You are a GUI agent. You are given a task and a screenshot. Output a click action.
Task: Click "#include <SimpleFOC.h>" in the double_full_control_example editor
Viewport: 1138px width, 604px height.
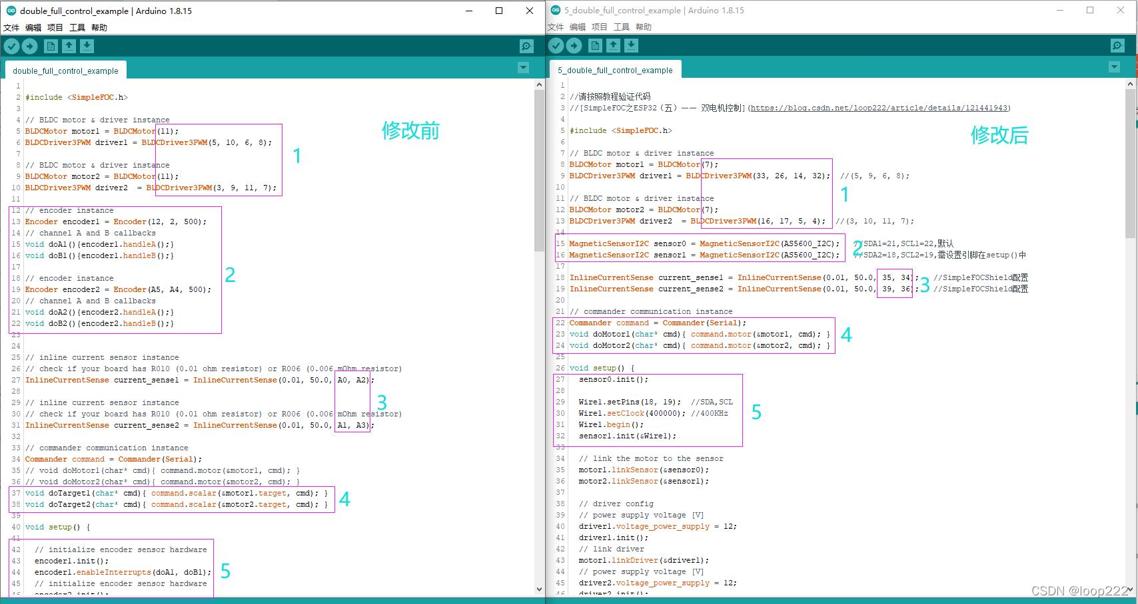76,97
